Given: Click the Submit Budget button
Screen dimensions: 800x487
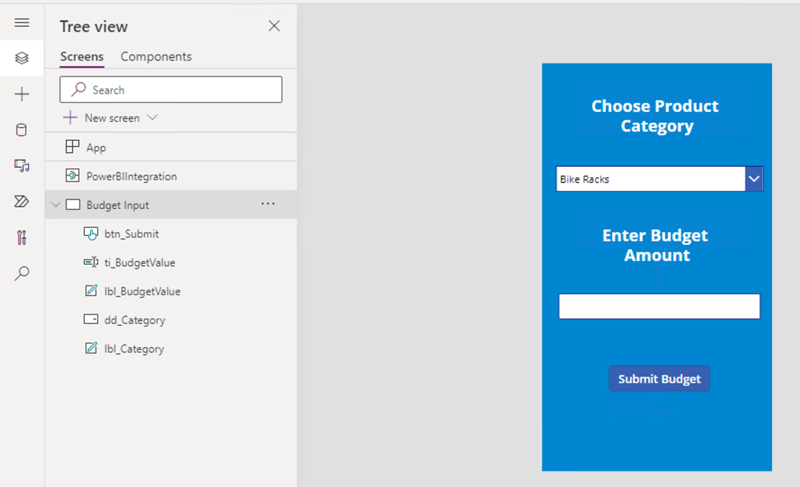Looking at the screenshot, I should click(659, 379).
